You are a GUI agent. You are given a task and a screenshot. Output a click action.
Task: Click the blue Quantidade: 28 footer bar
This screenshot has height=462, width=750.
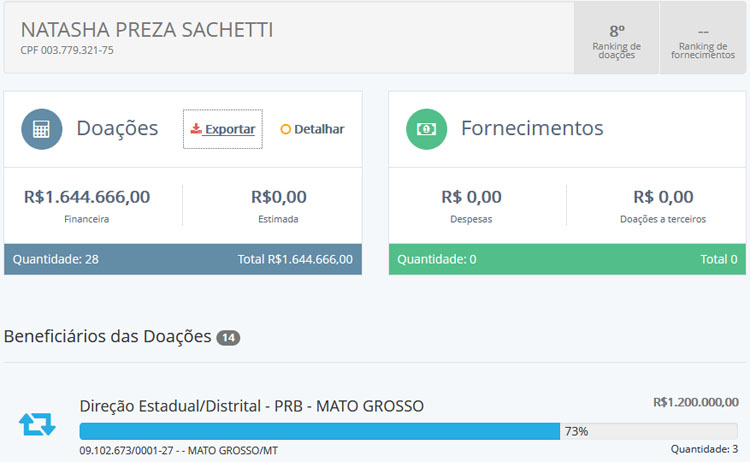click(182, 259)
